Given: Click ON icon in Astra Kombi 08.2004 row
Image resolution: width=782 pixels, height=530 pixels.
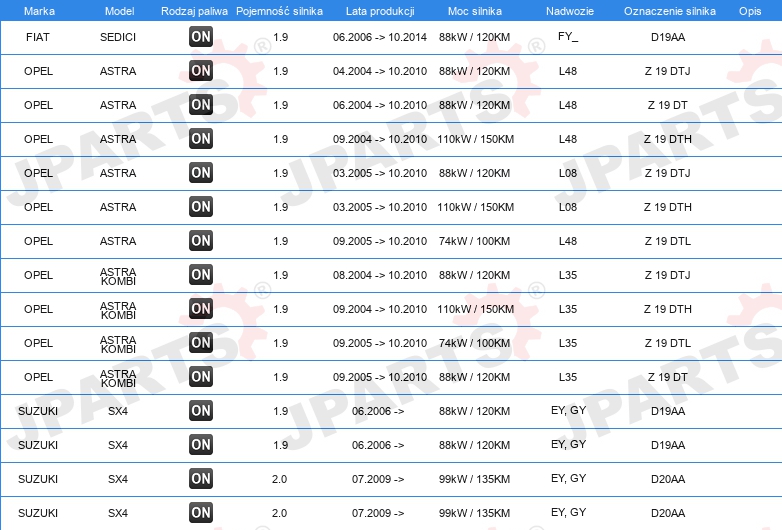Looking at the screenshot, I should [x=201, y=274].
